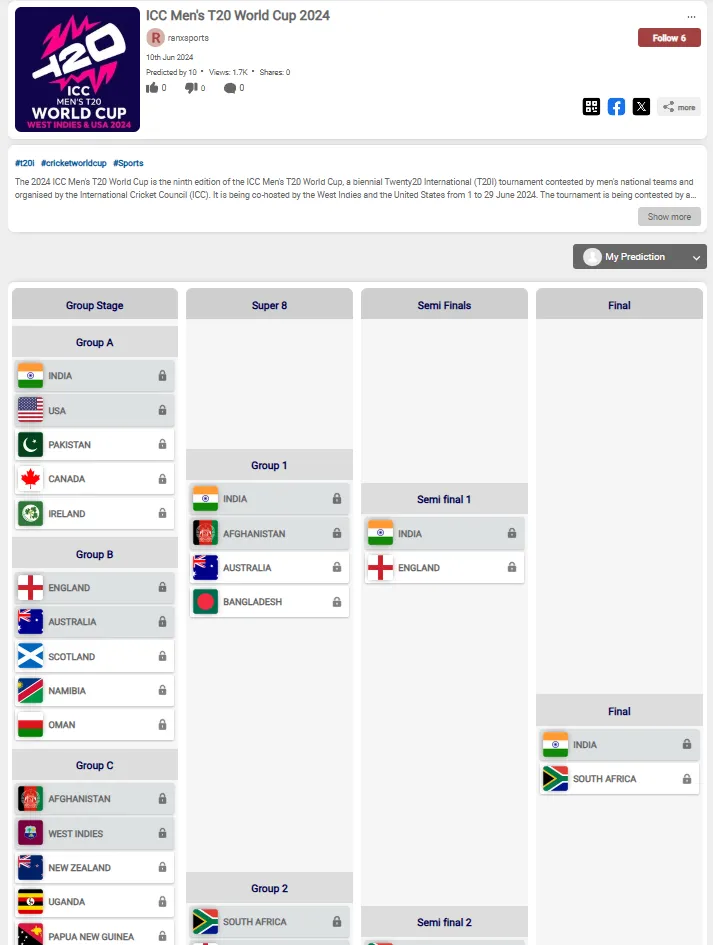This screenshot has width=713, height=945.
Task: Open the comments bubble icon
Action: click(230, 88)
